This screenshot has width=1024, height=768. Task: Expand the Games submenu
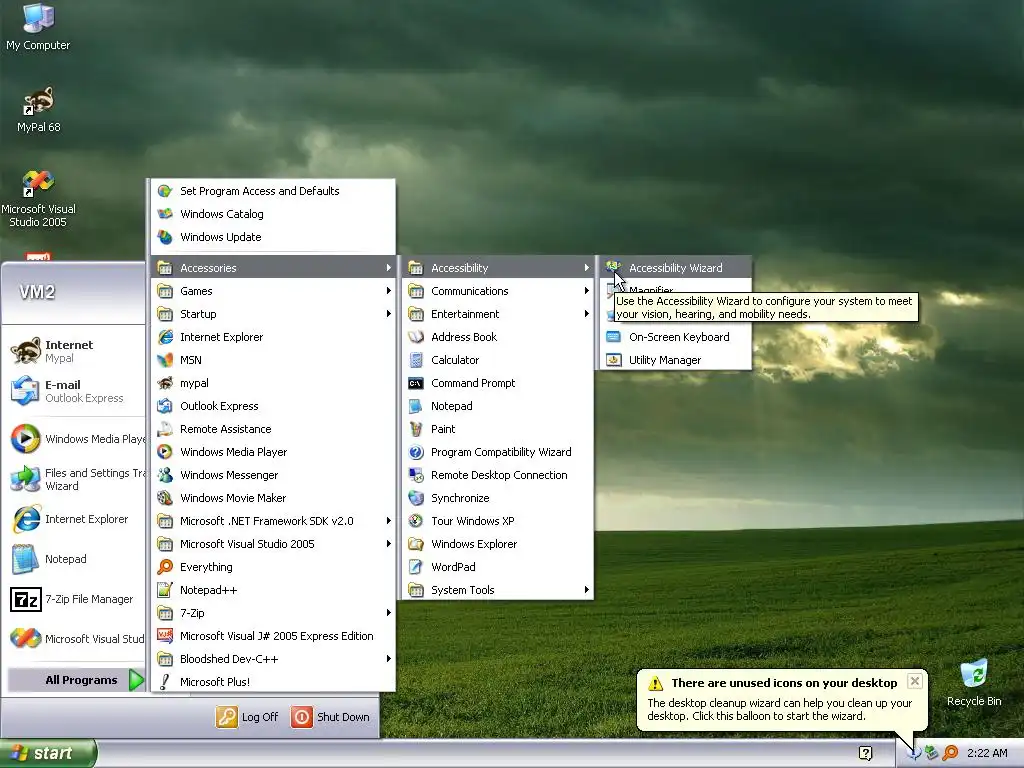coord(273,291)
